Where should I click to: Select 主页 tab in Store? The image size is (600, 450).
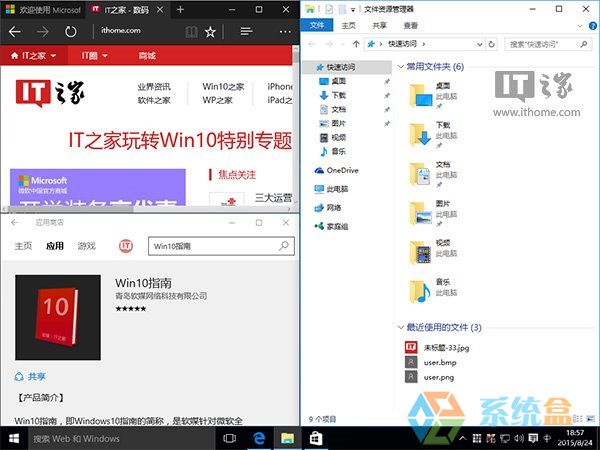(23, 246)
